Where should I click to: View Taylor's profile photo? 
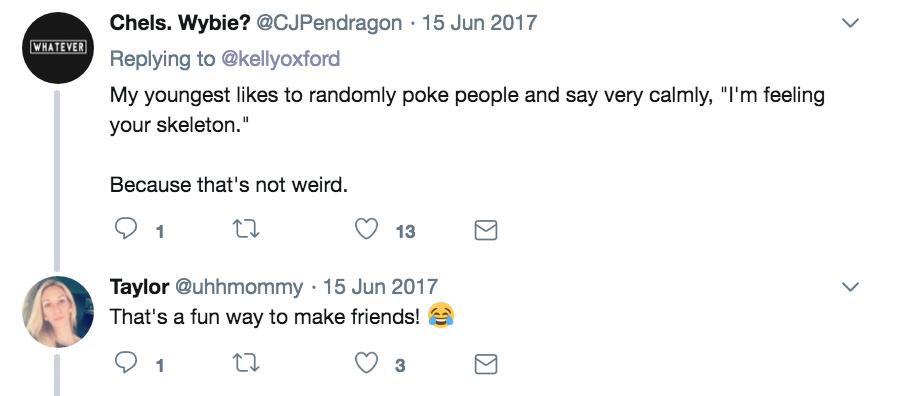click(57, 312)
